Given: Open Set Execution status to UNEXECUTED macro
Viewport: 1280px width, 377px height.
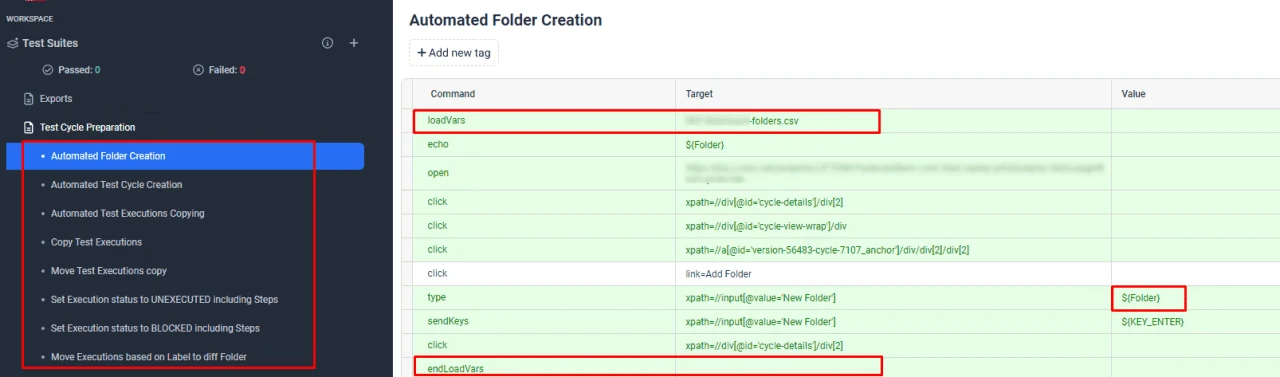Looking at the screenshot, I should pyautogui.click(x=165, y=299).
